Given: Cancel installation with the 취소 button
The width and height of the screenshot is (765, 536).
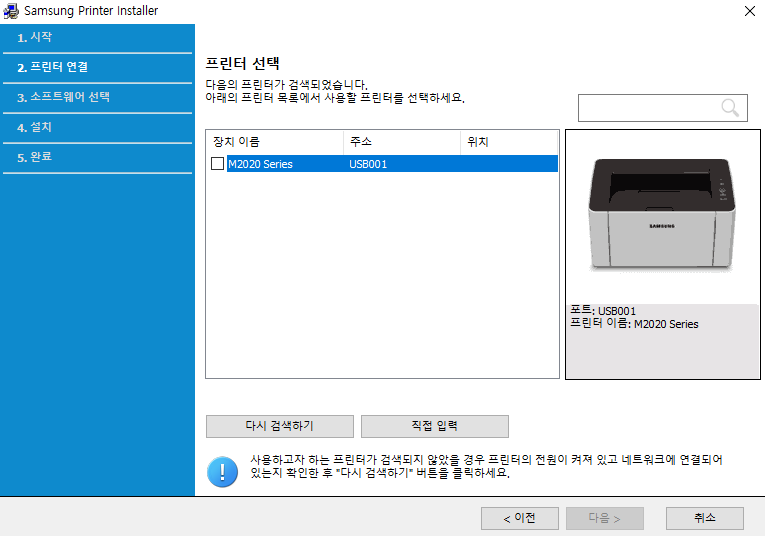Looking at the screenshot, I should [705, 518].
